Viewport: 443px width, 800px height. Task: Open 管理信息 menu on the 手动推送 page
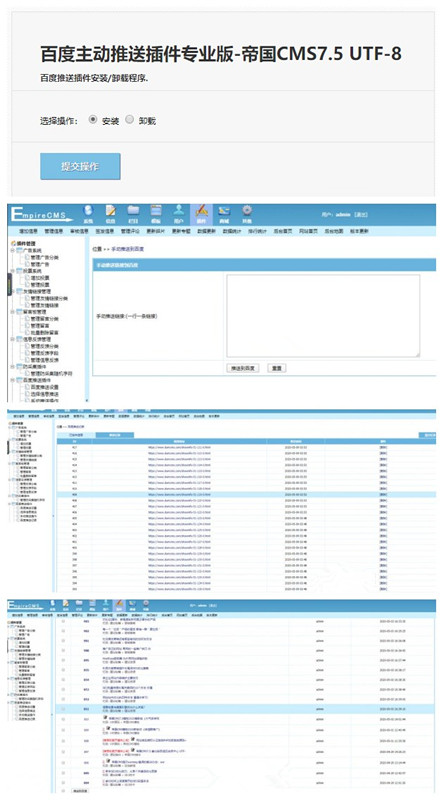(54, 231)
